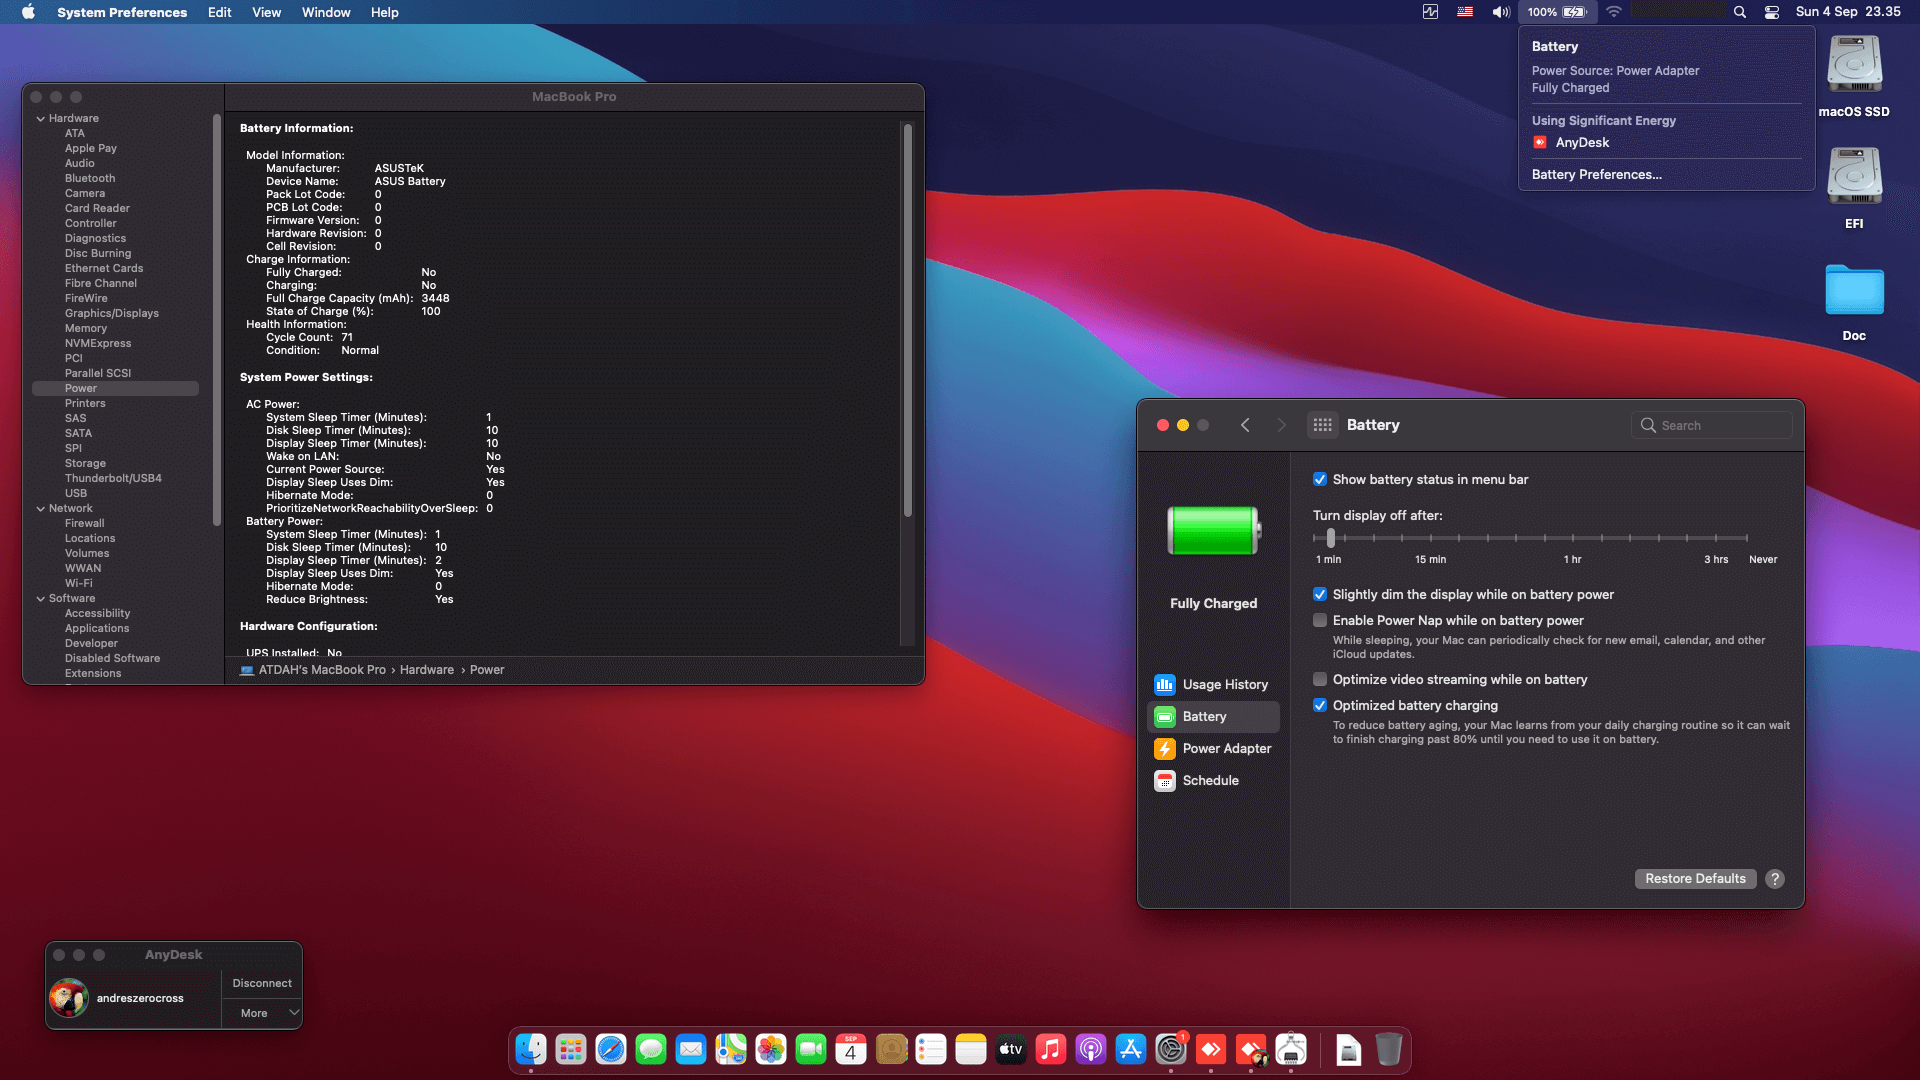Click the Battery section icon

click(1165, 716)
